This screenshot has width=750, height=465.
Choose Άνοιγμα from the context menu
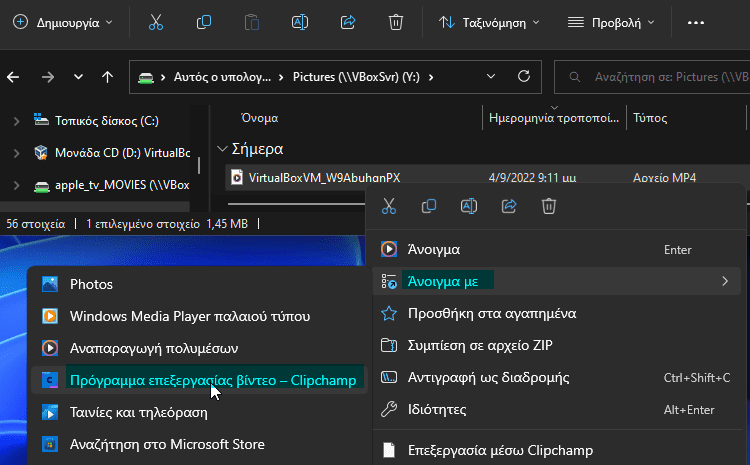pyautogui.click(x=556, y=250)
